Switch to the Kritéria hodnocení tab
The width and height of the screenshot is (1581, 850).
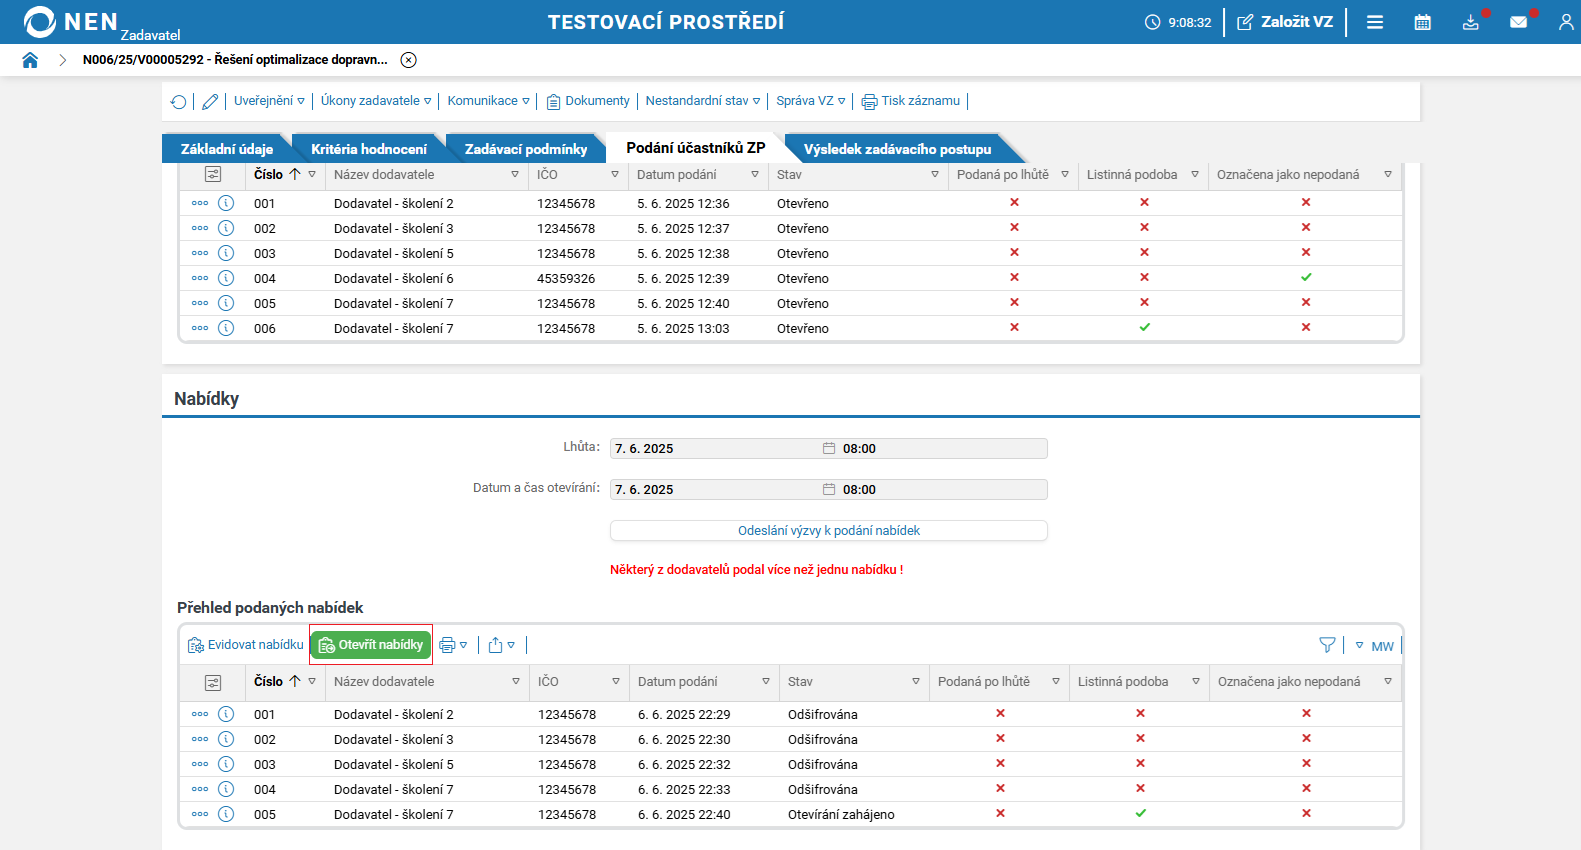(x=369, y=149)
